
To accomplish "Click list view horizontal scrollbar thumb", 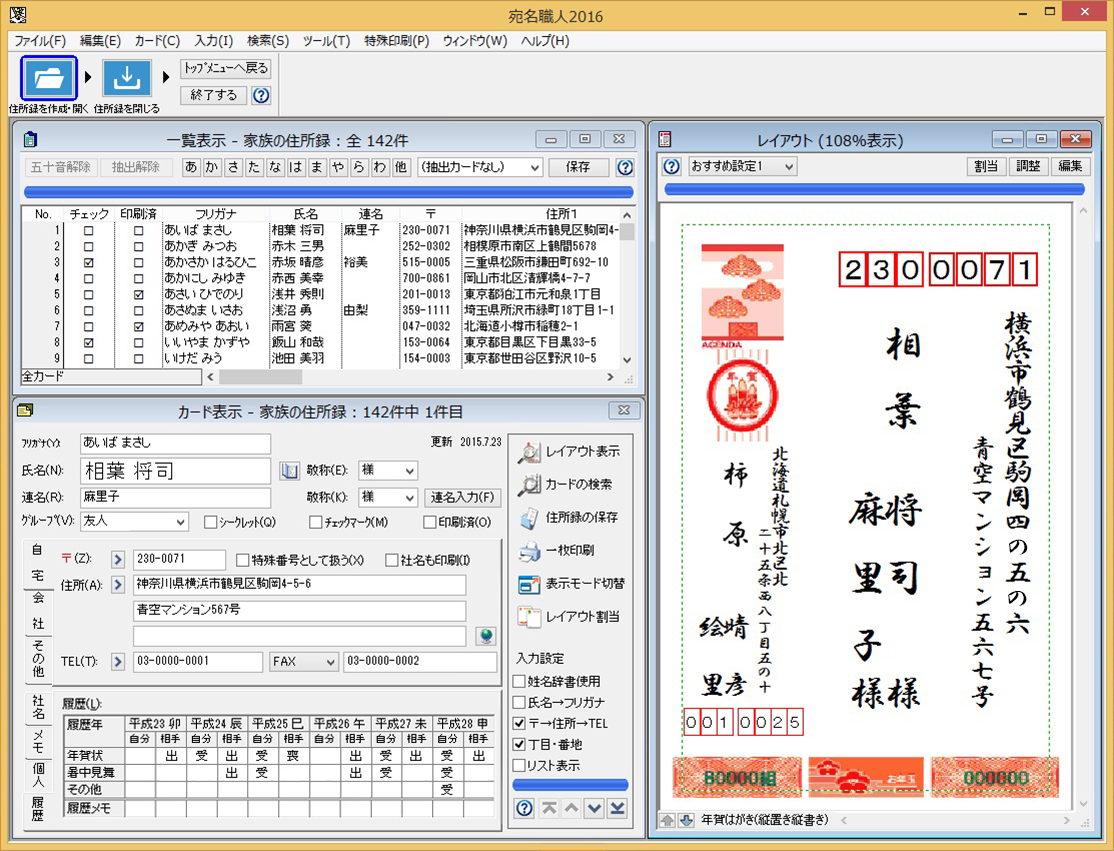I will coord(260,377).
